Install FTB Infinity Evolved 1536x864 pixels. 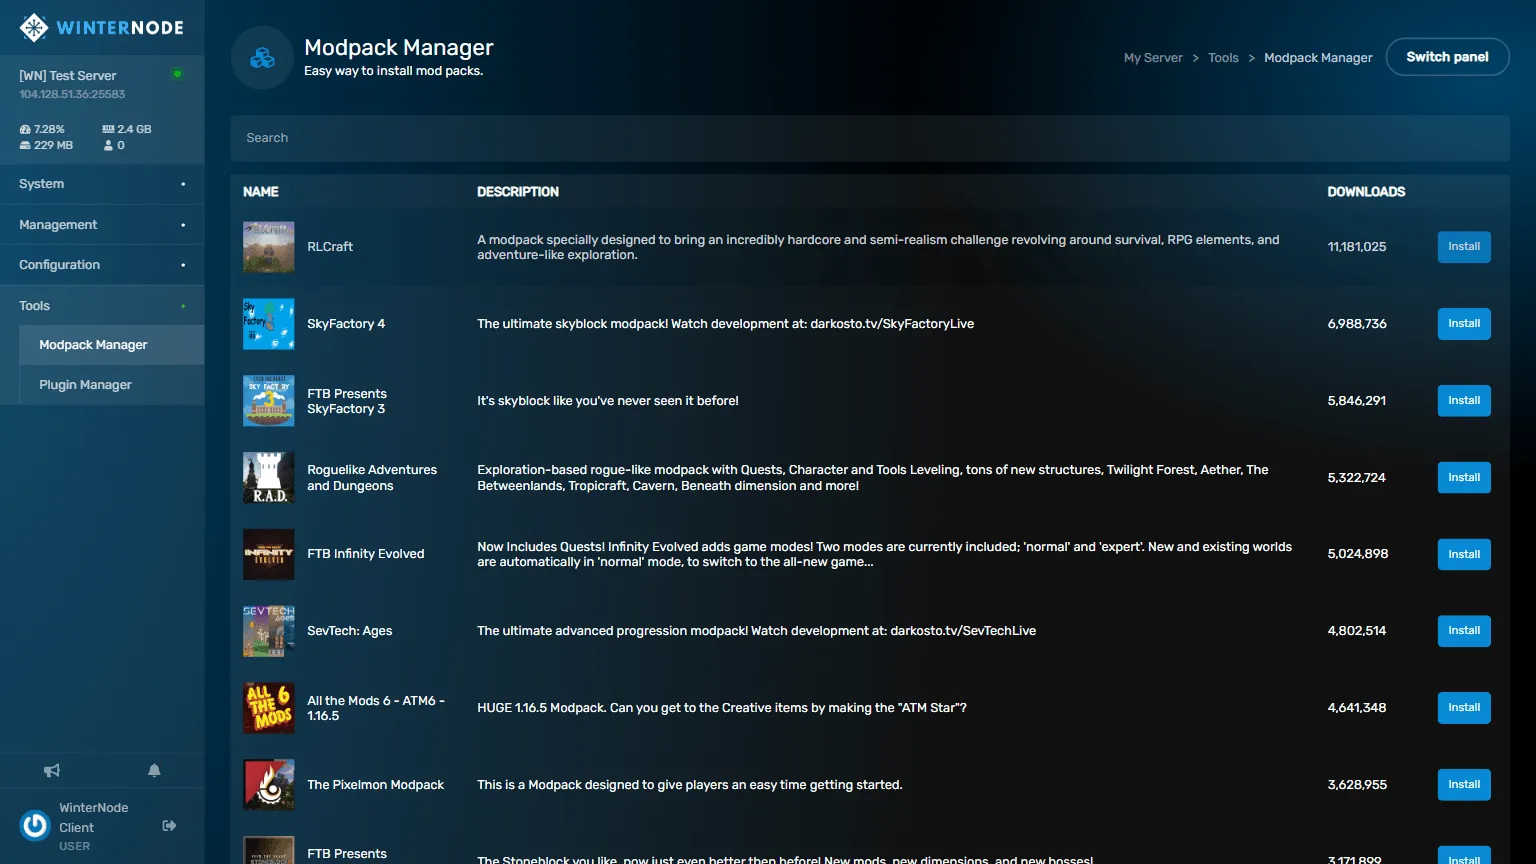pos(1464,554)
